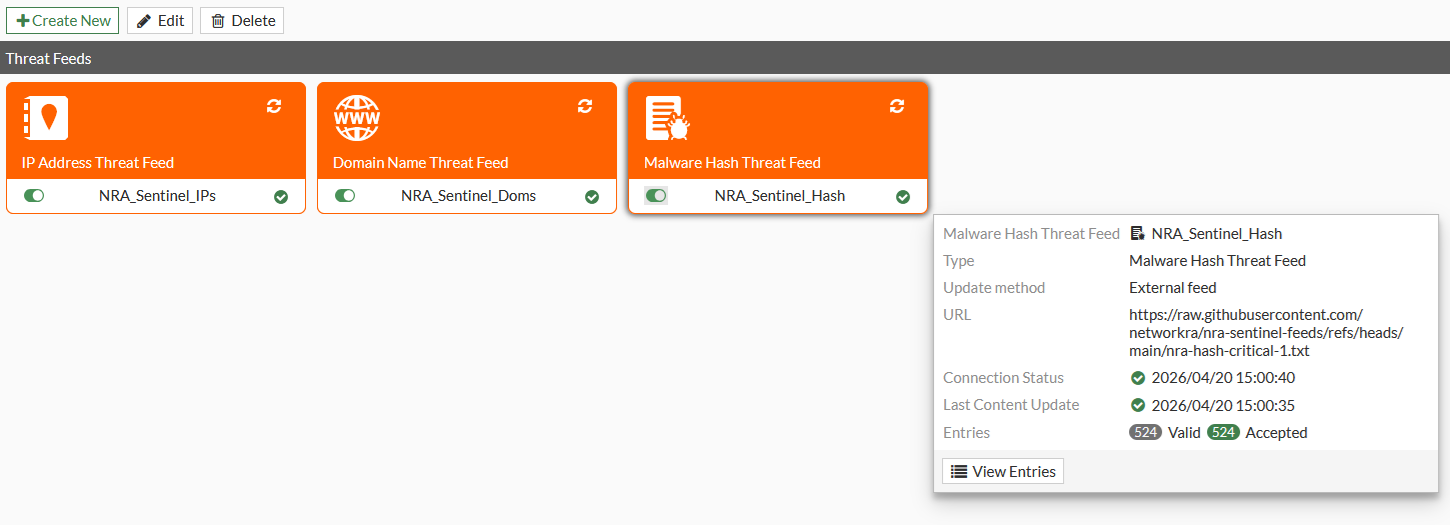Click the Type value Malware Hash Threat Feed

1218,261
